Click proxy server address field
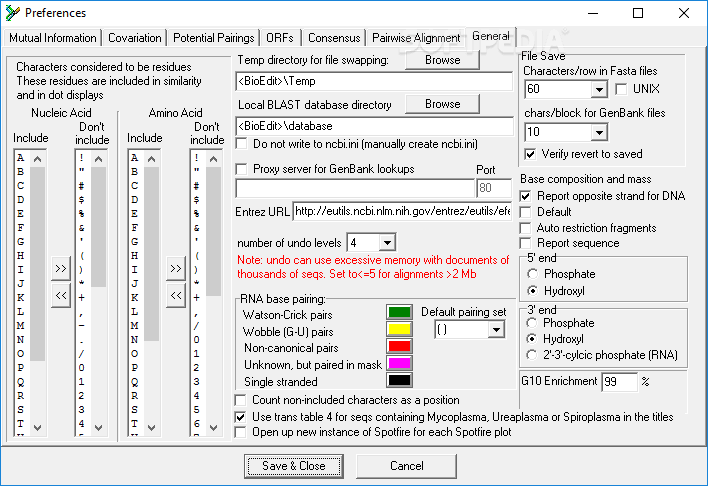708x486 pixels. pos(355,188)
